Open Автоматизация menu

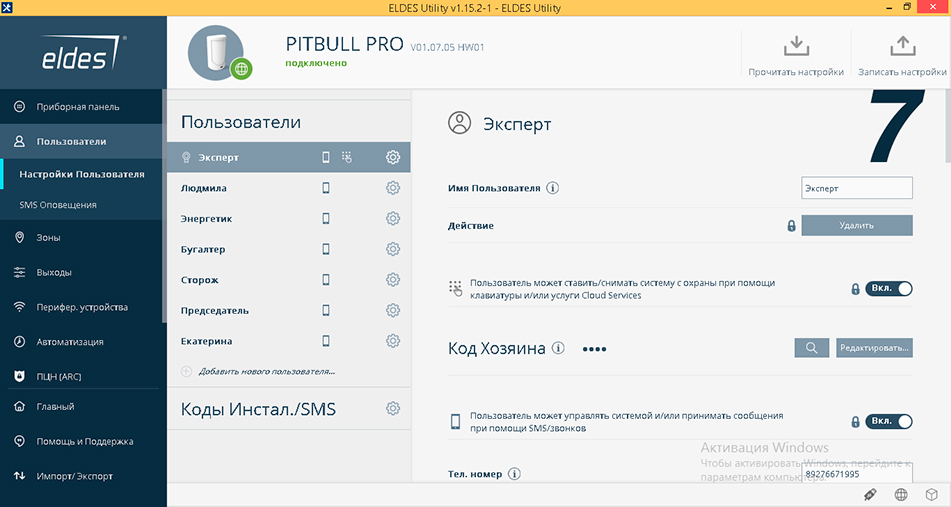point(81,341)
